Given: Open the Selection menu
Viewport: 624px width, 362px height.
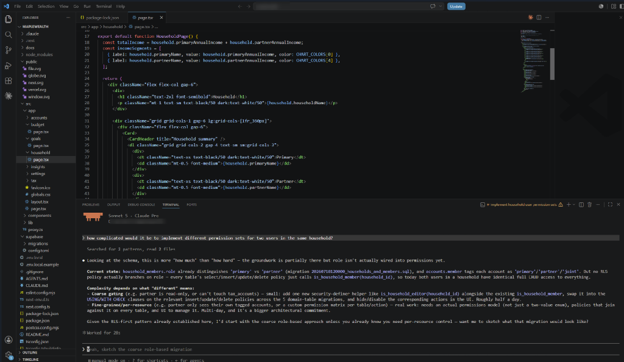Looking at the screenshot, I should click(x=46, y=6).
